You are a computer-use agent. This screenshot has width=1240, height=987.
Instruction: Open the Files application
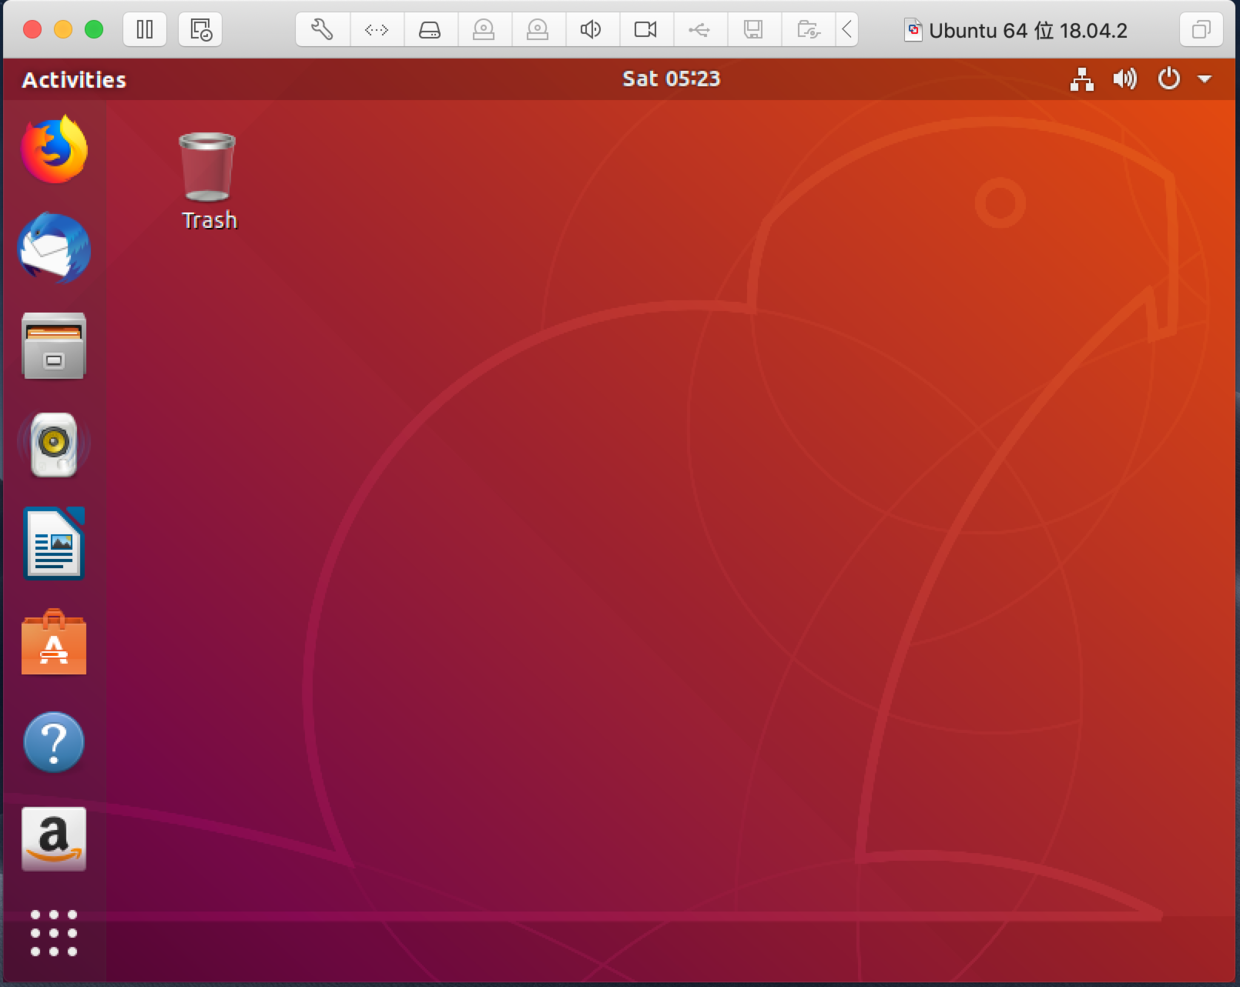tap(54, 346)
